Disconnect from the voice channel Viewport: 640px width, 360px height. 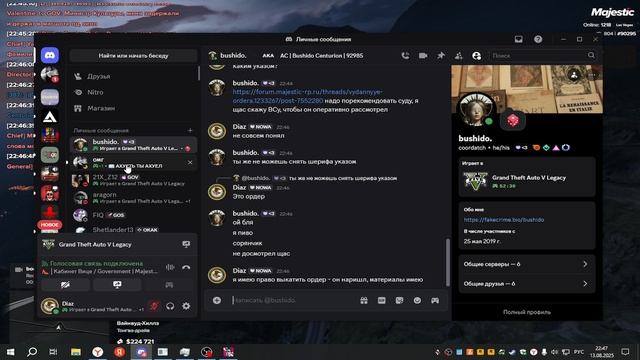click(x=186, y=267)
